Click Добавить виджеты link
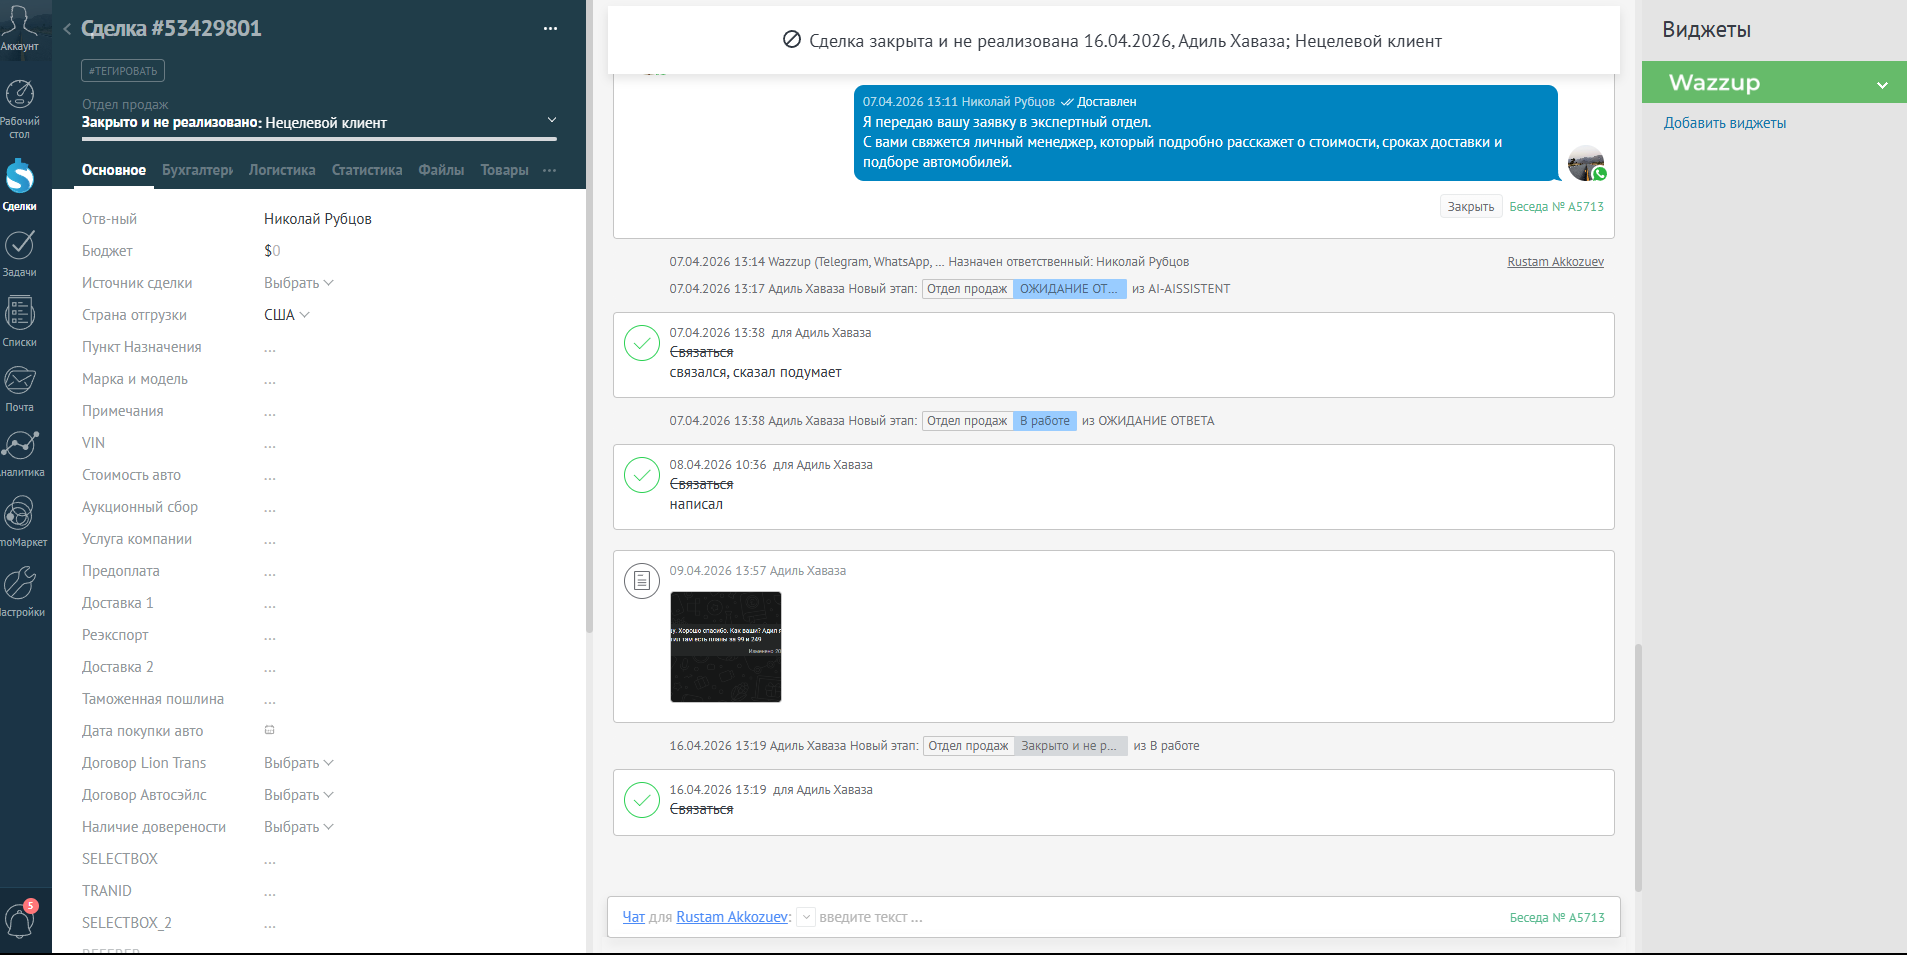The width and height of the screenshot is (1907, 955). pos(1725,123)
